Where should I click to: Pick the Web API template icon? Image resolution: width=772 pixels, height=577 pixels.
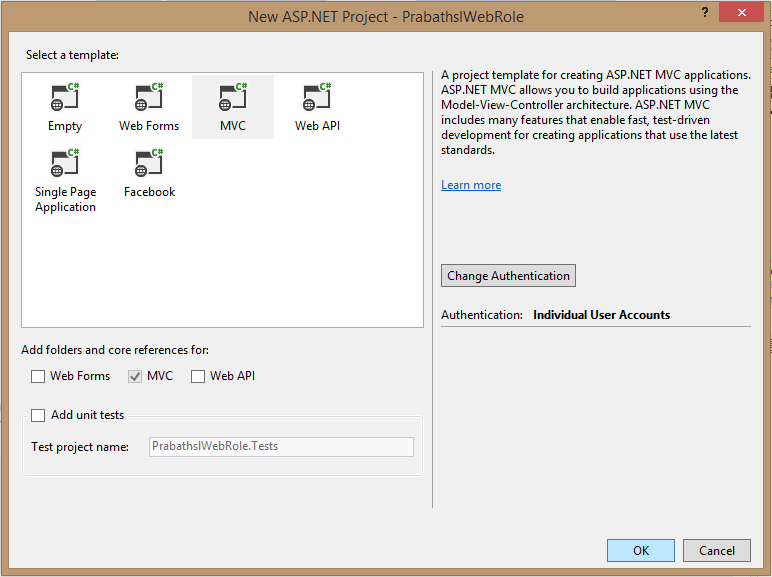tap(317, 97)
